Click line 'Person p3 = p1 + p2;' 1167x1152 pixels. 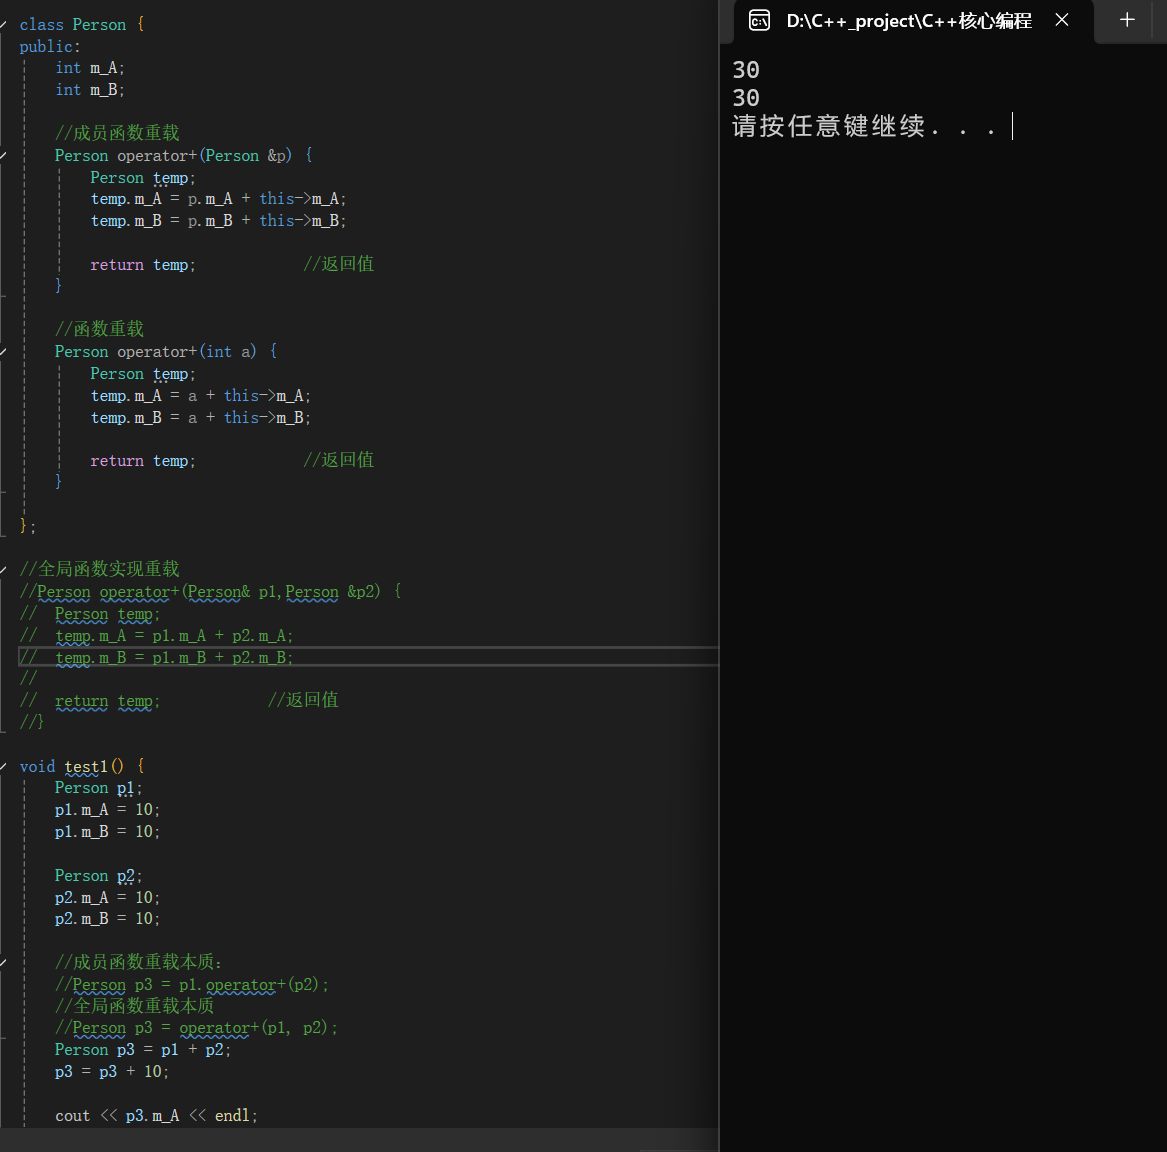click(x=143, y=1050)
